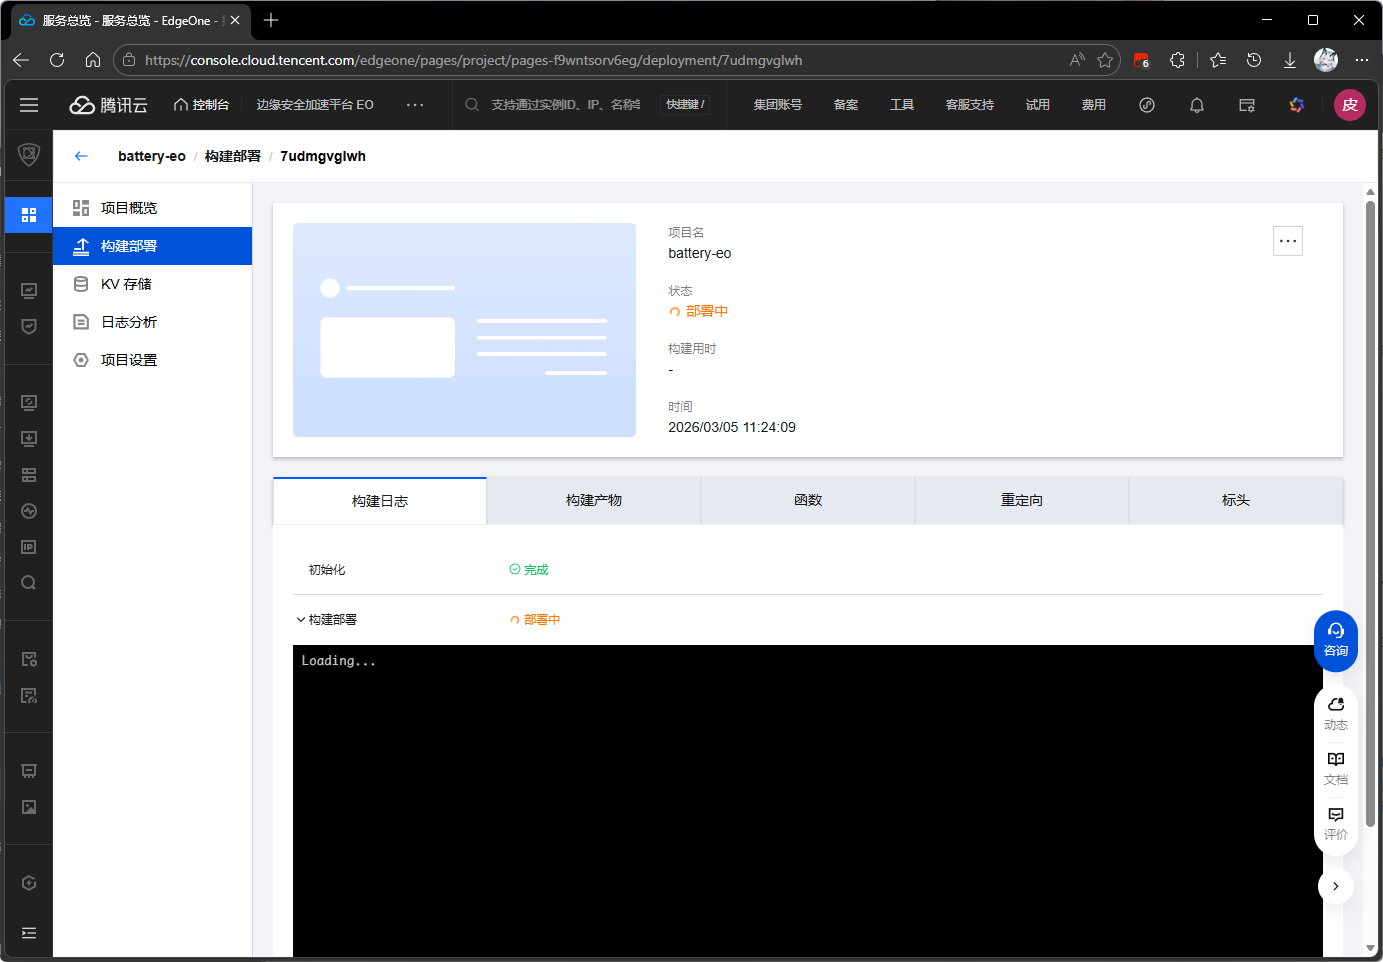
Task: Open the browser settings ellipsis menu
Action: [x=1362, y=60]
